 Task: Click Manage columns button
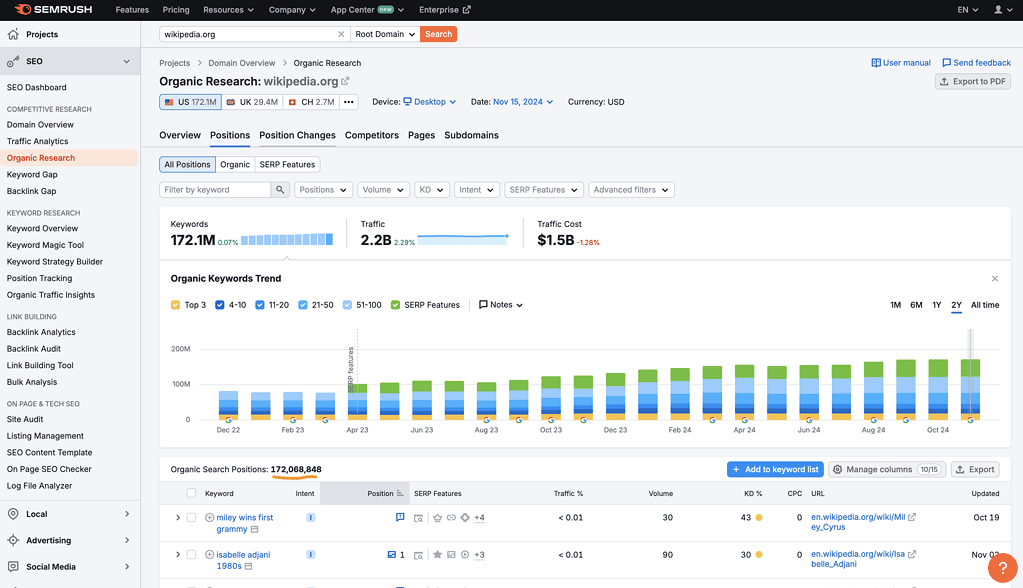point(887,469)
